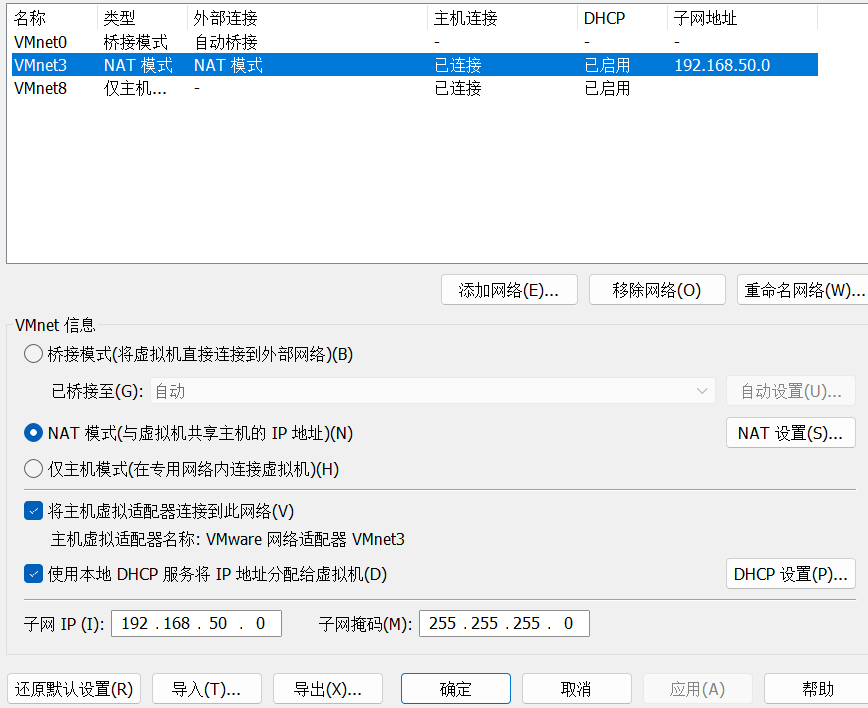Click 还原默认设置 button

click(x=75, y=689)
